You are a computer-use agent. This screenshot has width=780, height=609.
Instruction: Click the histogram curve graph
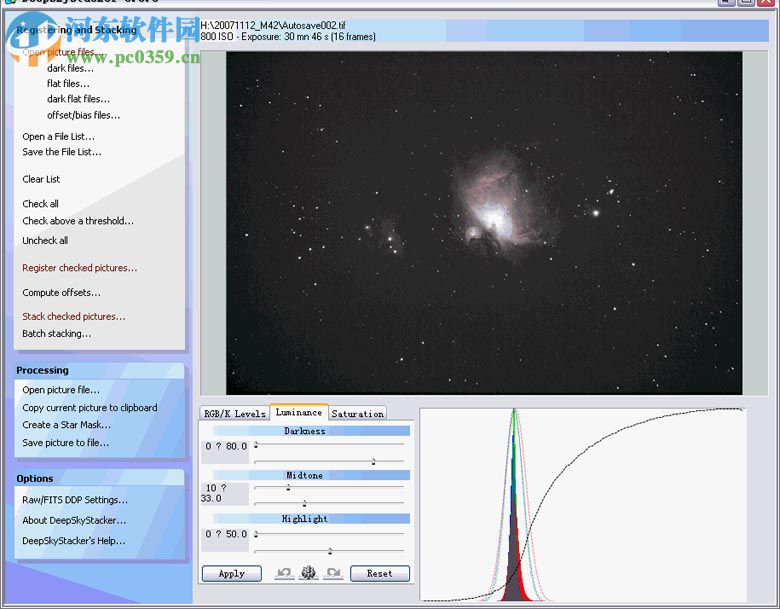pos(583,505)
